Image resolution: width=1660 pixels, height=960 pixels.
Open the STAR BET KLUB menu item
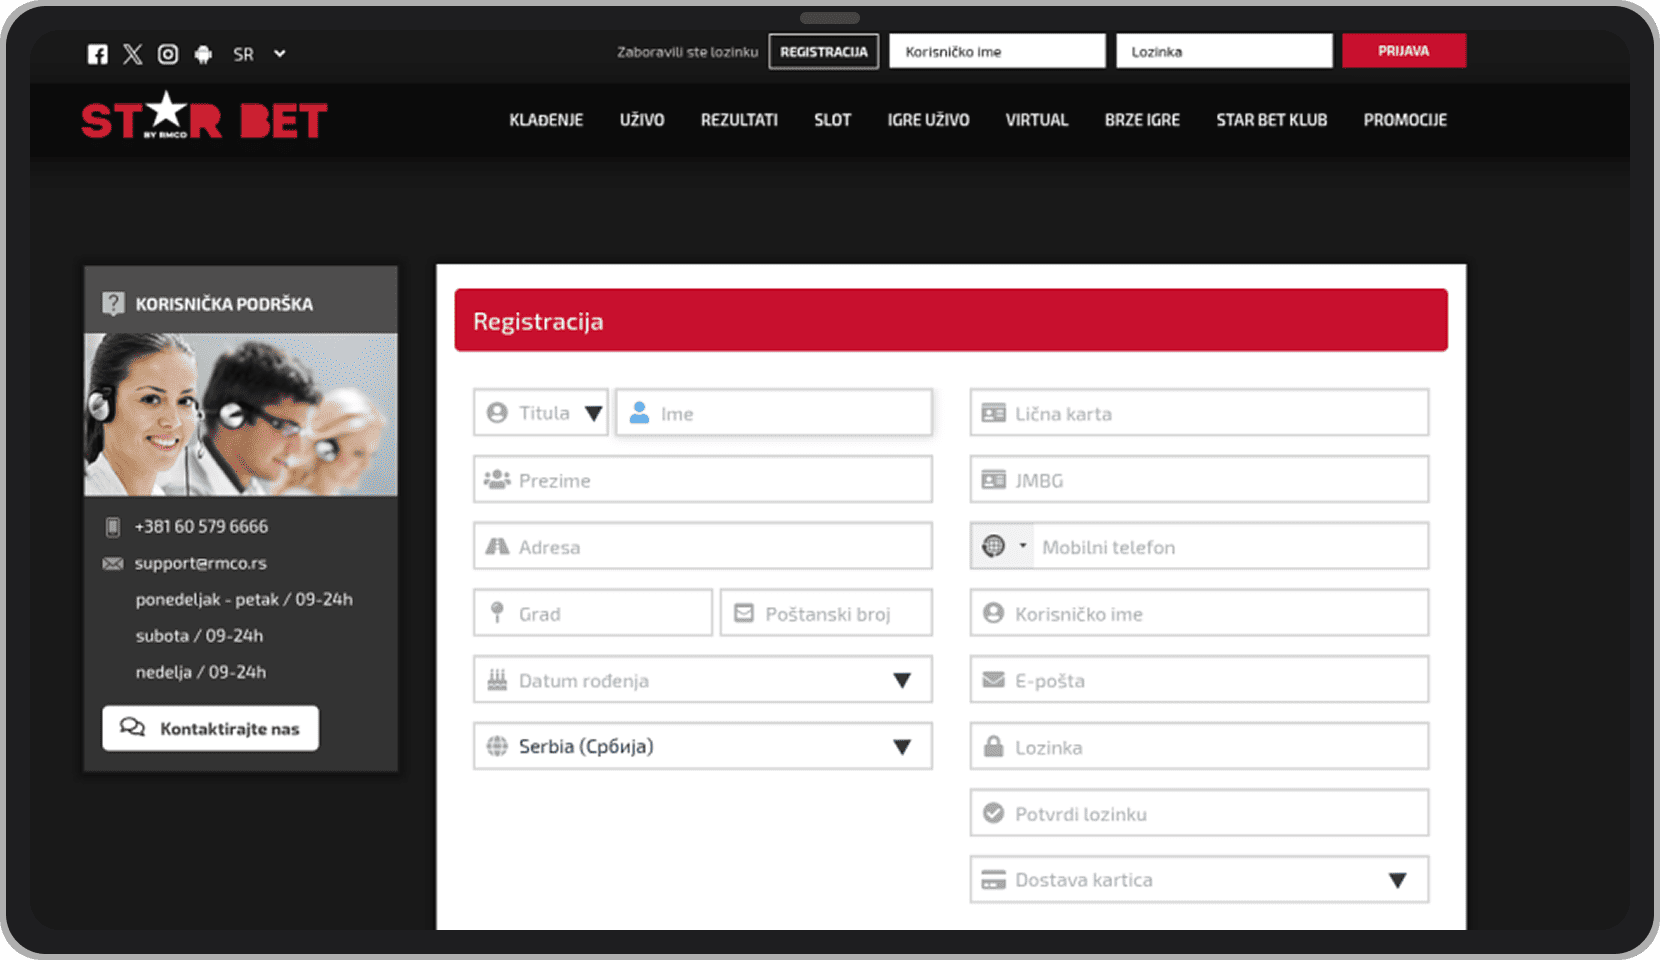click(x=1272, y=120)
